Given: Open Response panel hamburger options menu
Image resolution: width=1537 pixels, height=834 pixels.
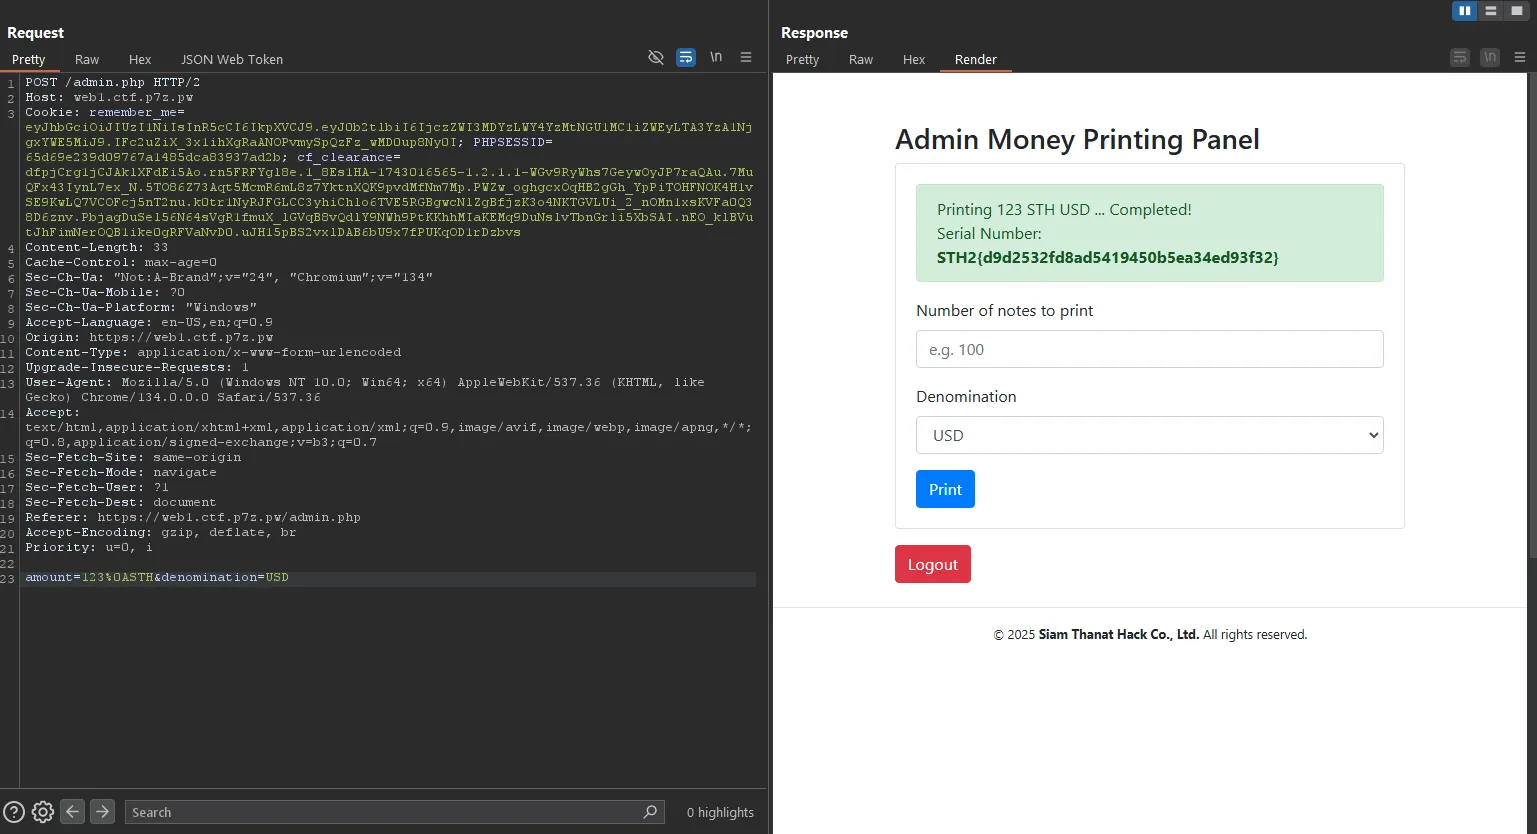Looking at the screenshot, I should click(1520, 58).
